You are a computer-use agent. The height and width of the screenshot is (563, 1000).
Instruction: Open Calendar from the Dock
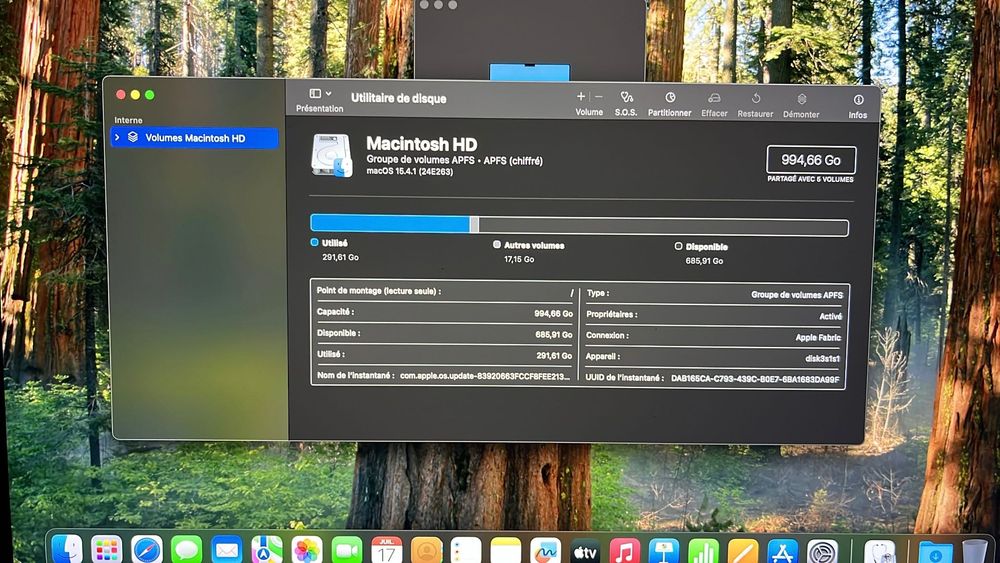point(386,550)
